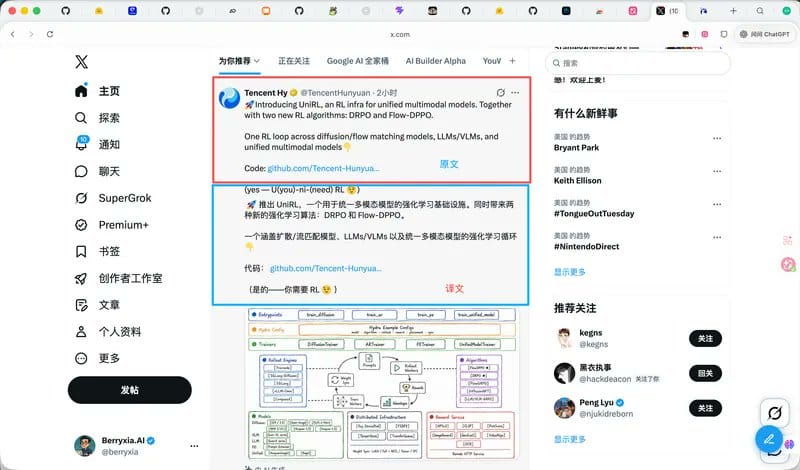Open the #NintendoDirect trend
This screenshot has width=800, height=470.
tap(586, 246)
